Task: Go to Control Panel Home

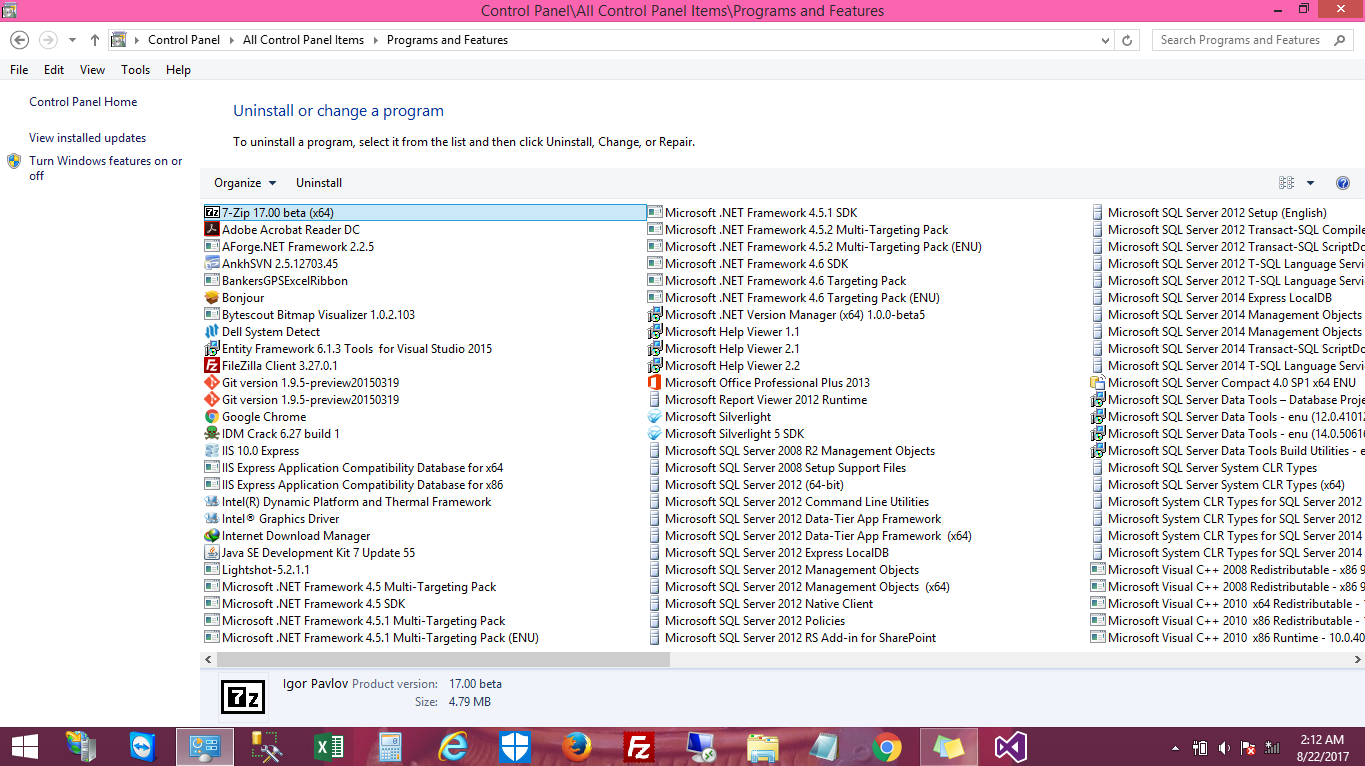Action: (x=83, y=102)
